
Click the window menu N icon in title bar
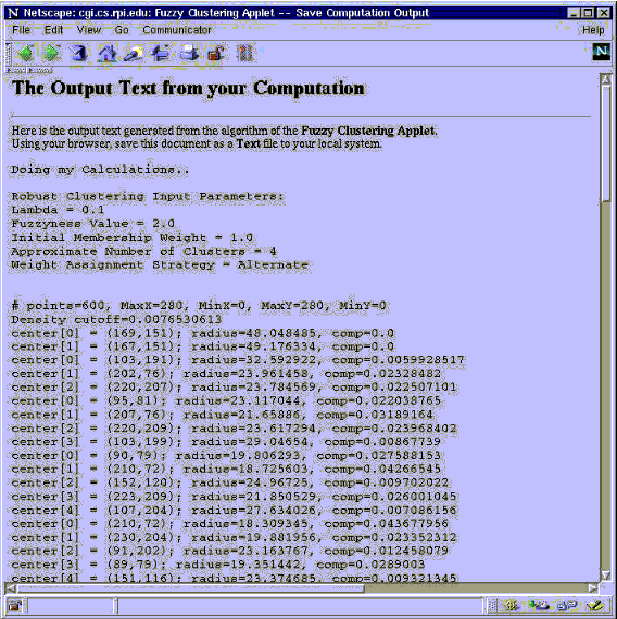coord(13,13)
